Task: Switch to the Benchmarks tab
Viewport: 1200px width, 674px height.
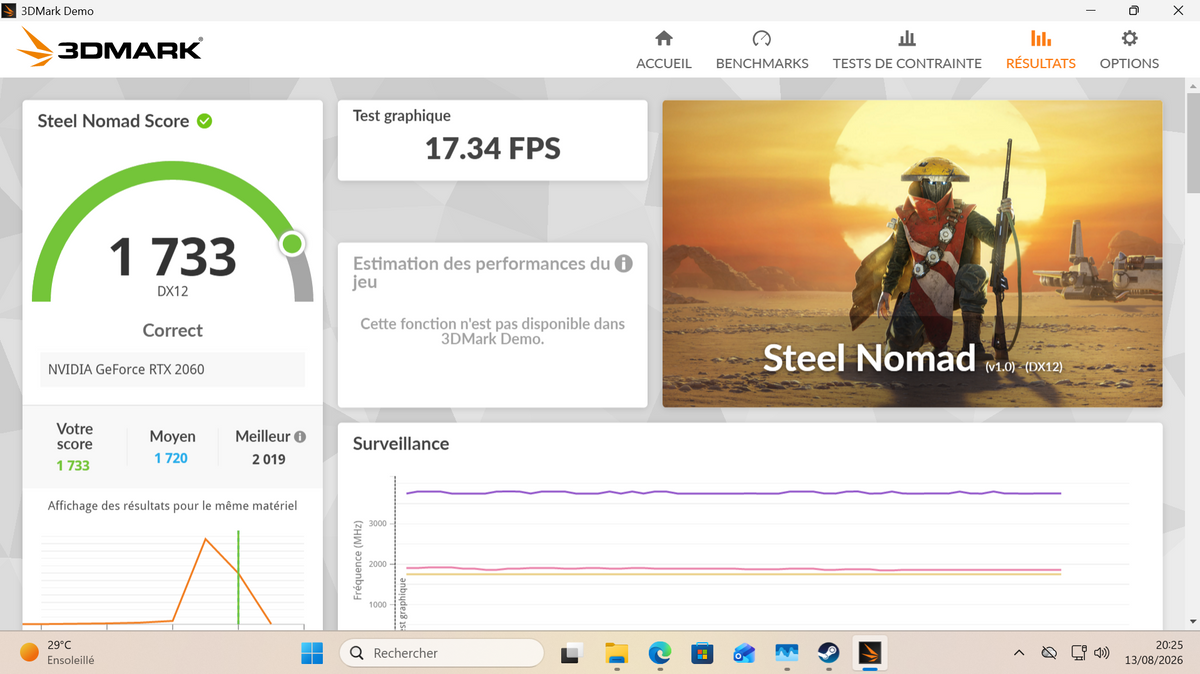Action: tap(762, 50)
